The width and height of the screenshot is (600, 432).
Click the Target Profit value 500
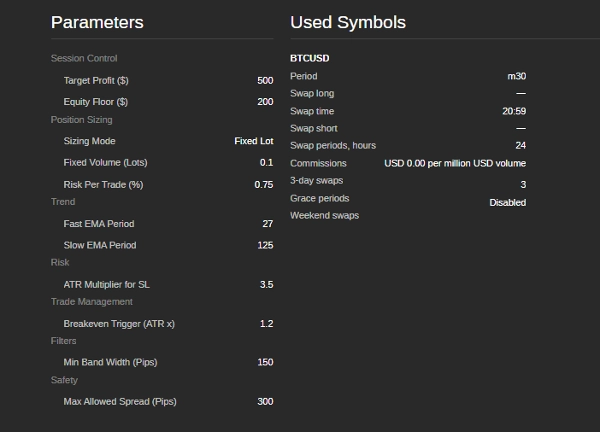[x=264, y=80]
